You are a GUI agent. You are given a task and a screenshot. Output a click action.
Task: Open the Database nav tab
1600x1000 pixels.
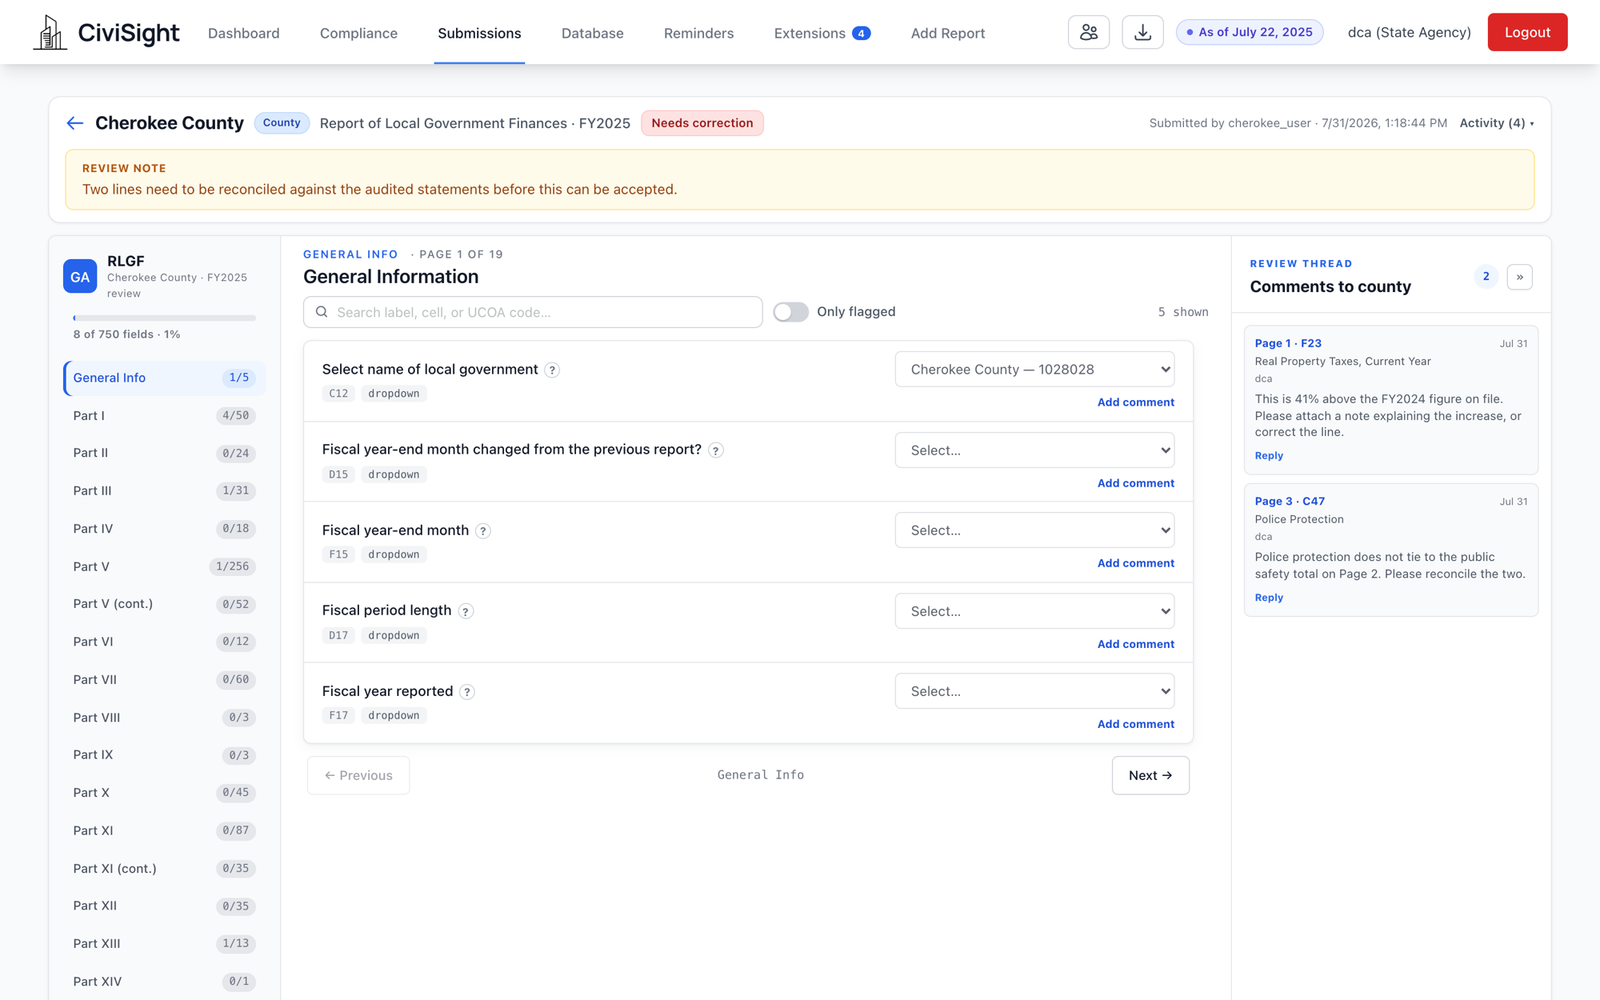pos(592,33)
